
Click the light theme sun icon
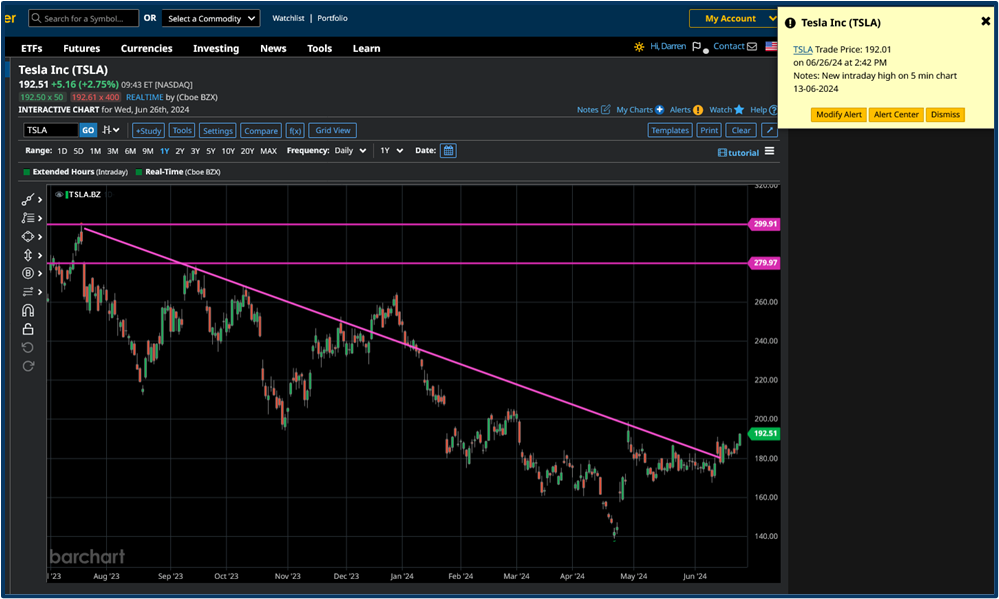pos(639,47)
